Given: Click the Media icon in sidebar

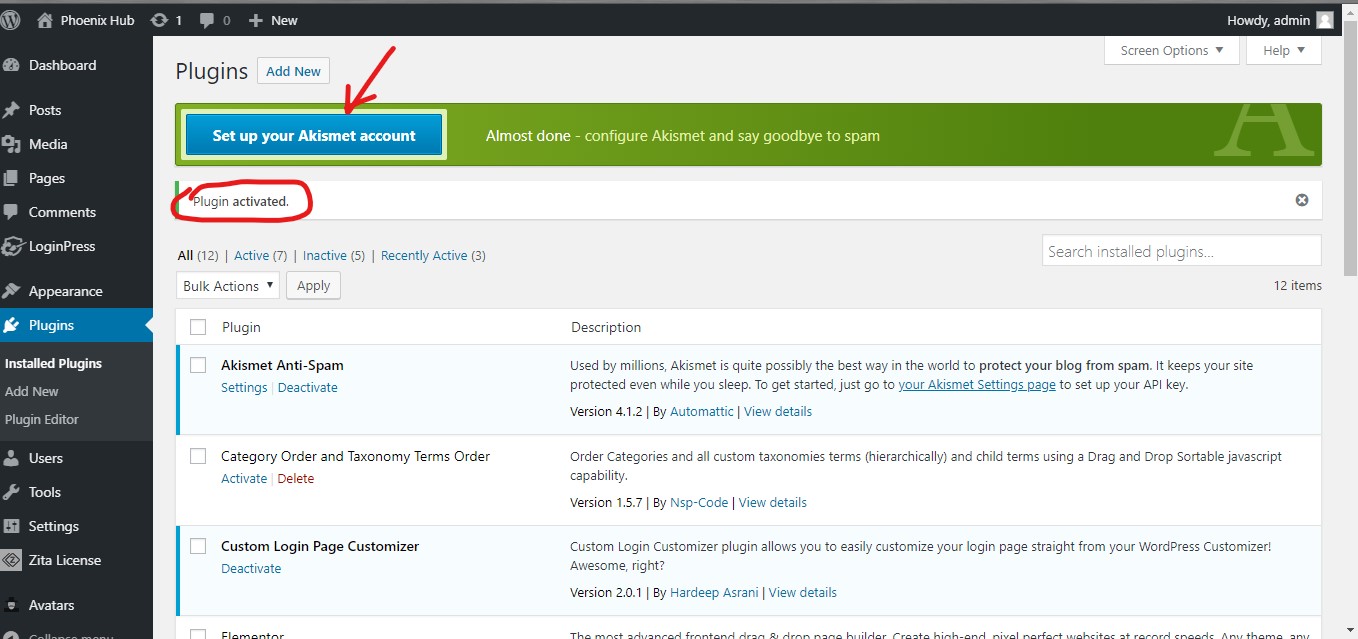Looking at the screenshot, I should click(x=12, y=144).
